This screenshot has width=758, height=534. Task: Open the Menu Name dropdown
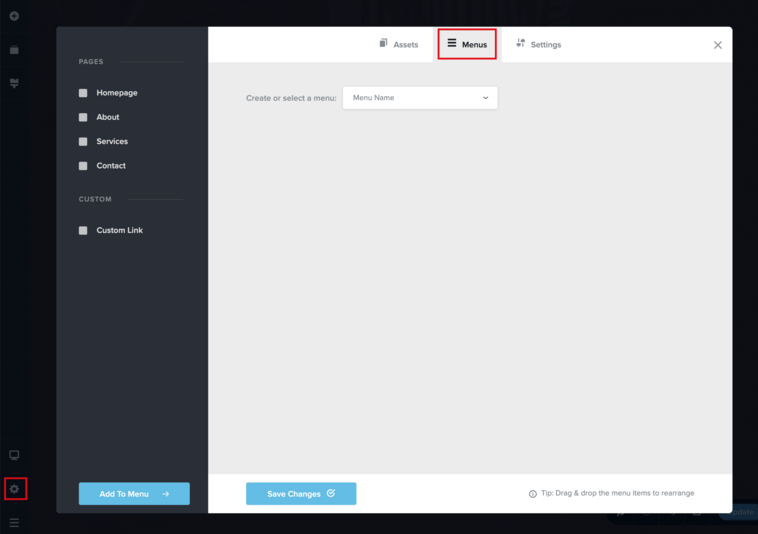(420, 98)
